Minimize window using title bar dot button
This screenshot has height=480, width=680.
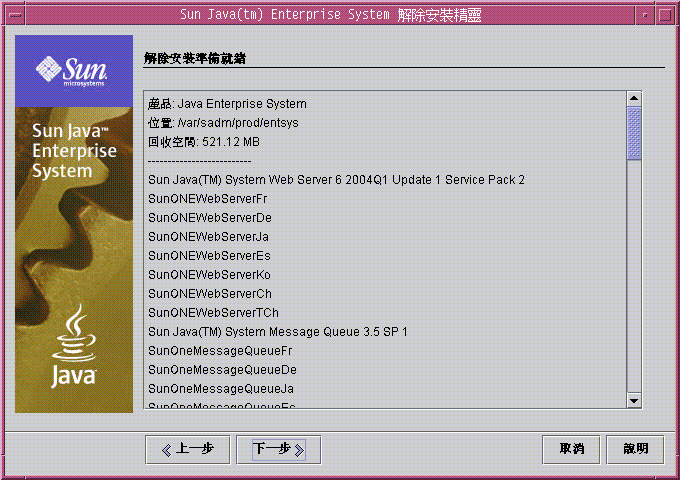pos(645,15)
